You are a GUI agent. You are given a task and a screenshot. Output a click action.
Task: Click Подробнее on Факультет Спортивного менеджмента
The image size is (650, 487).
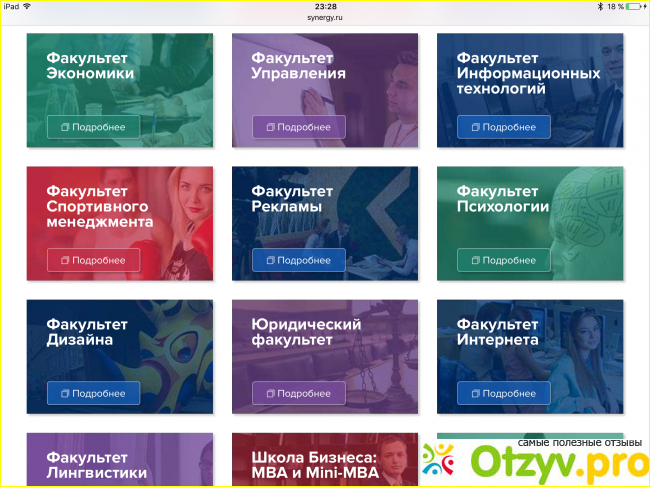(x=93, y=260)
